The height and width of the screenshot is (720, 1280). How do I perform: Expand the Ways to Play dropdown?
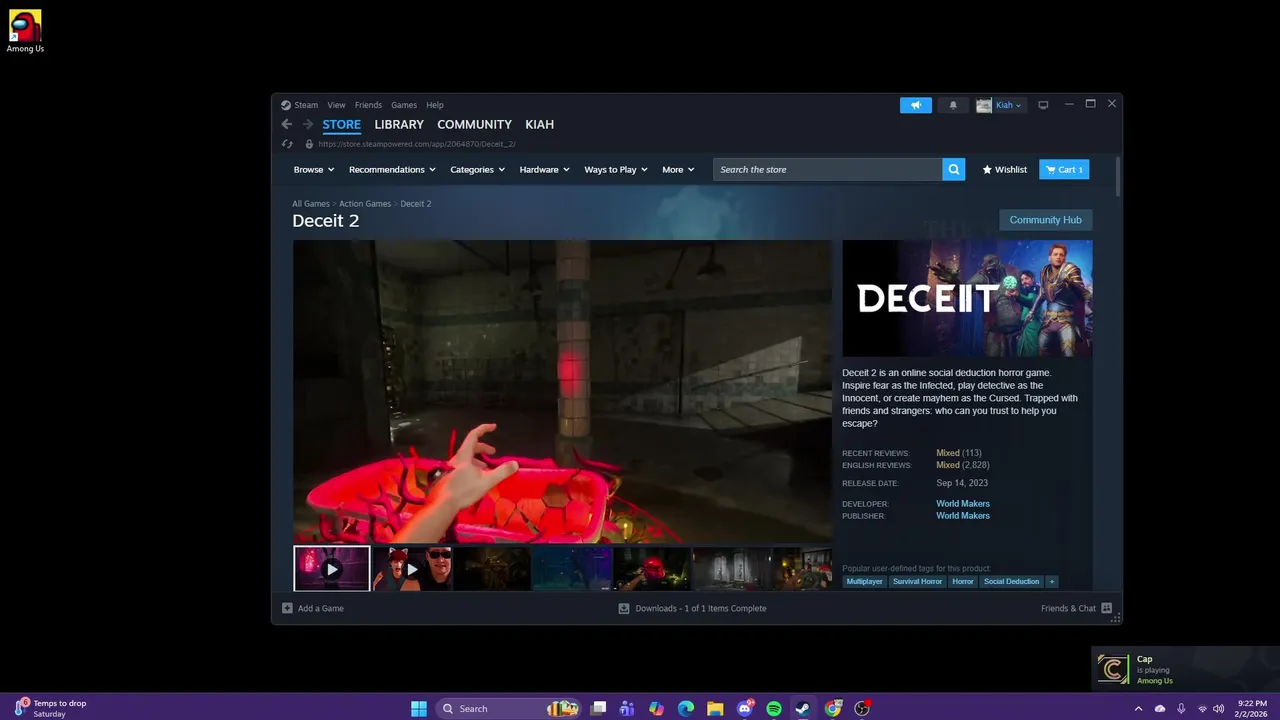(x=616, y=169)
